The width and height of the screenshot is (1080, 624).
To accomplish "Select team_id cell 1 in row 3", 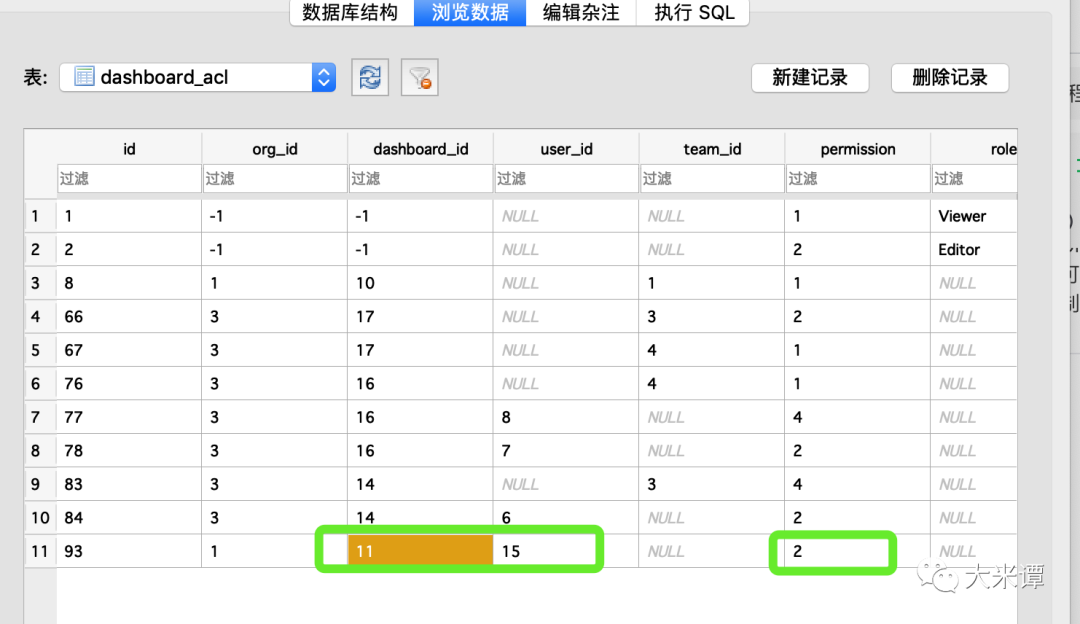I will pyautogui.click(x=712, y=283).
